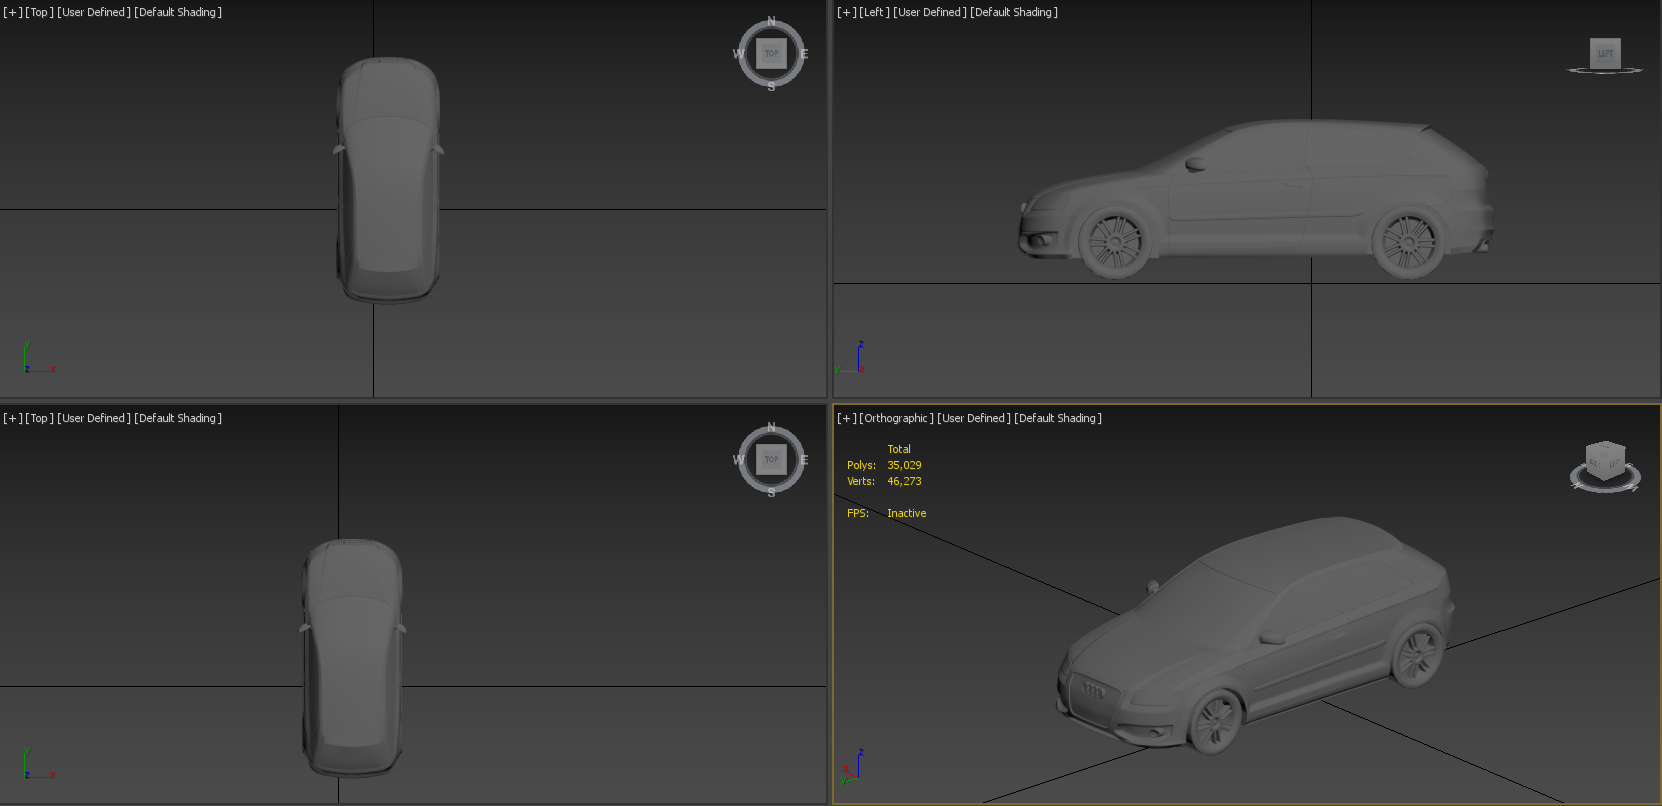
Task: Open [User Defined] menu in the upper Top viewport
Action: tap(94, 13)
